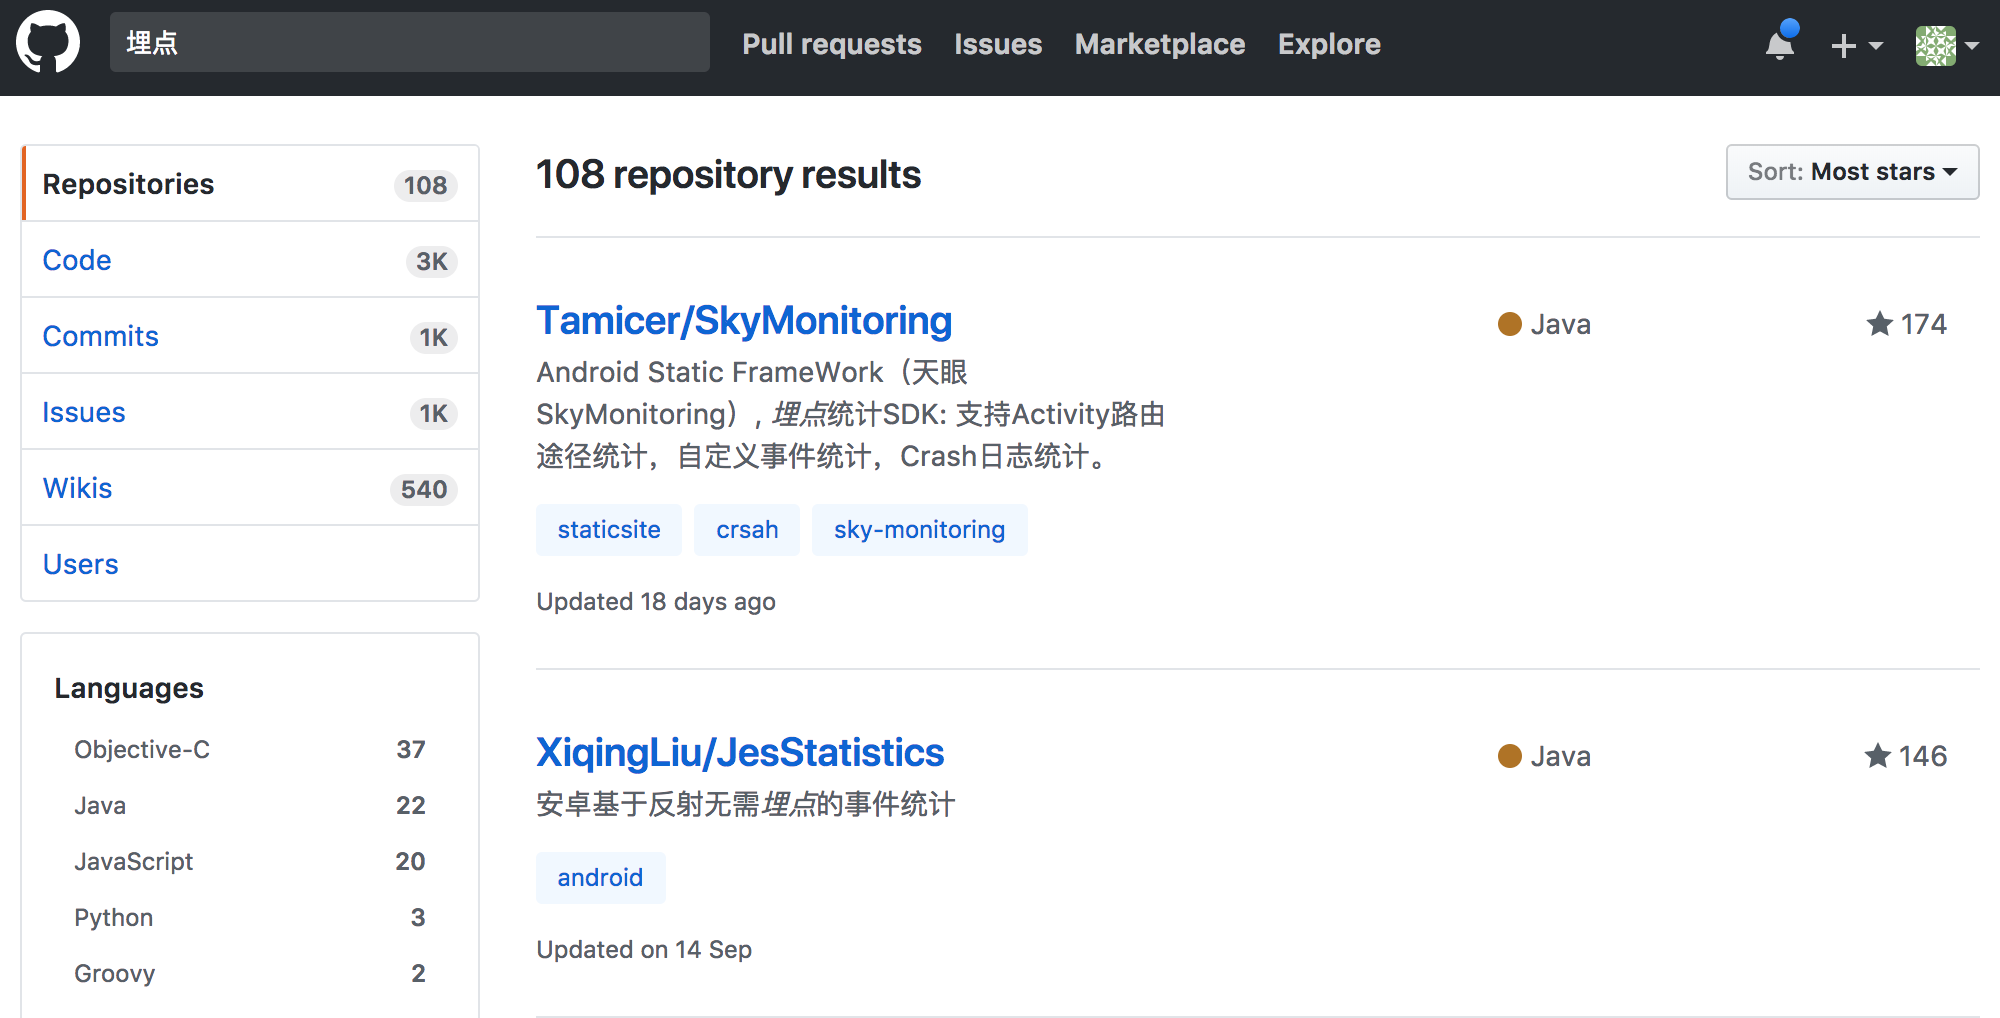Screen dimensions: 2000x1018
Task: Filter results by Groovy language
Action: tap(250, 974)
